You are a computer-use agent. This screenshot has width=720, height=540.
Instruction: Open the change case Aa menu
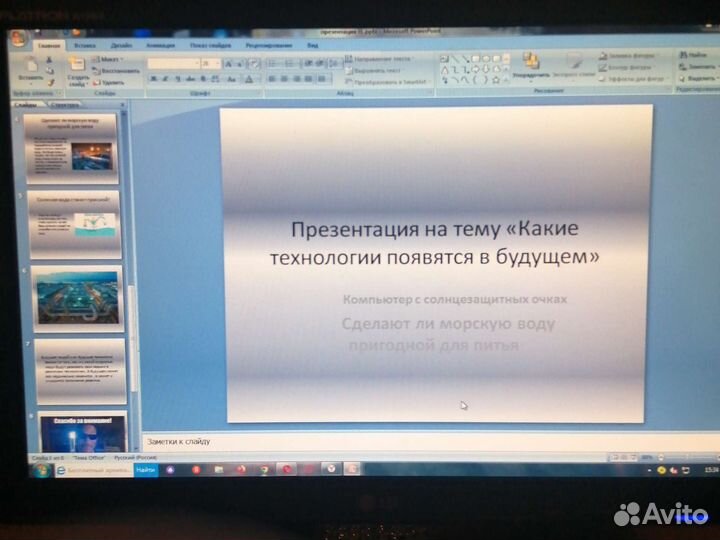click(232, 79)
